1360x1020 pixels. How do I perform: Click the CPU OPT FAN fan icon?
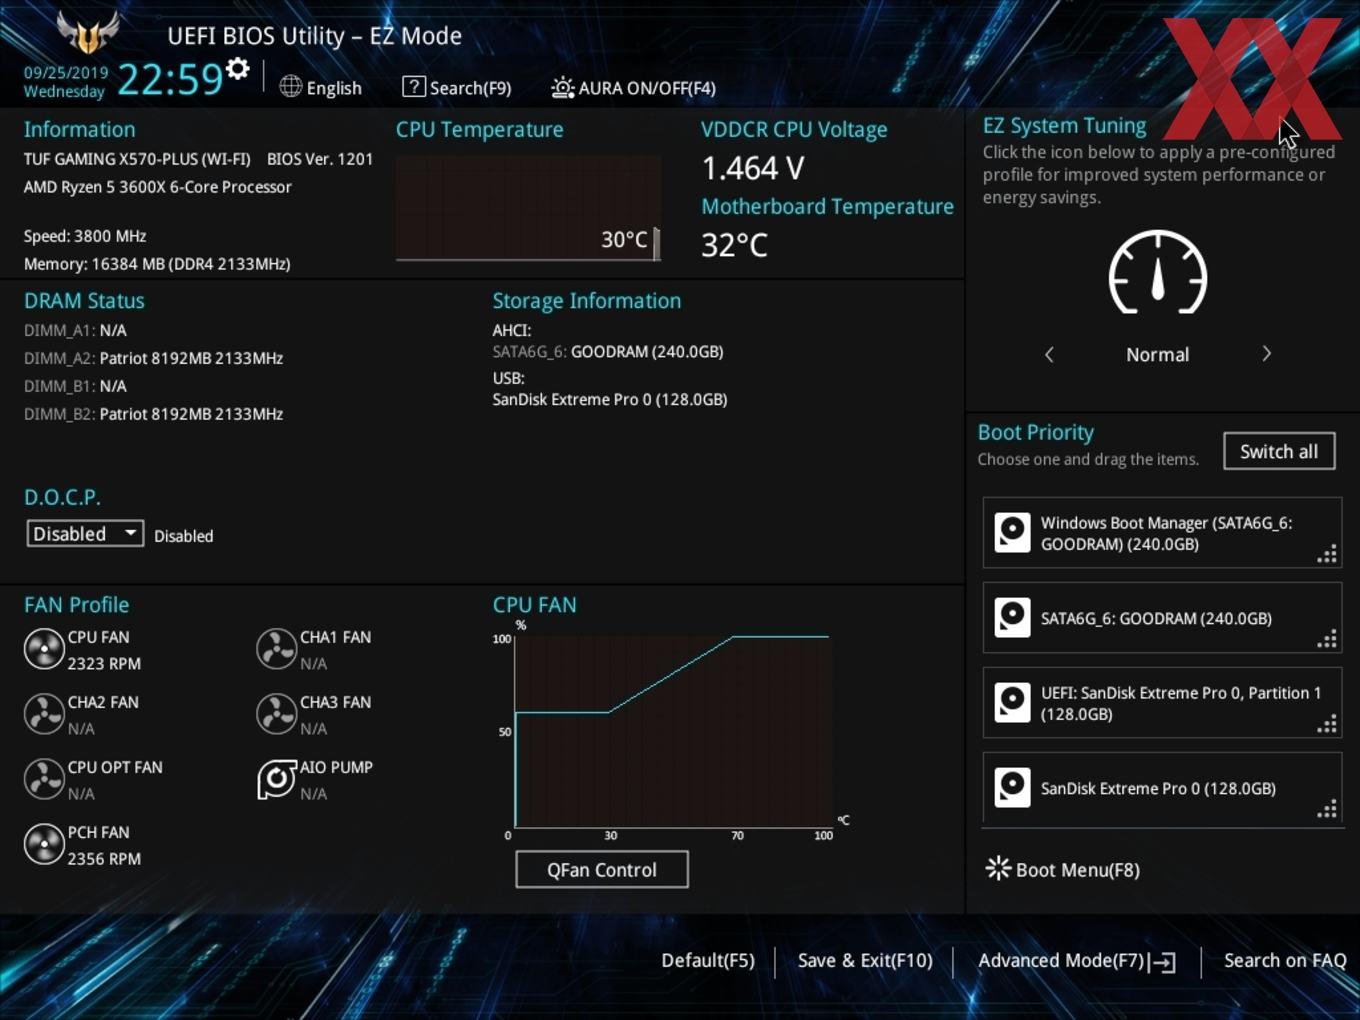pyautogui.click(x=44, y=779)
